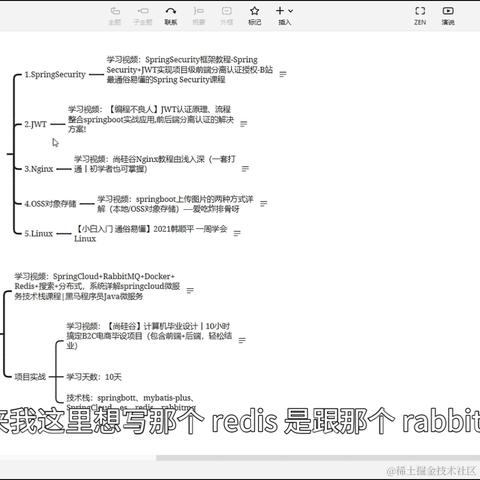
Task: Select the 2.JWT topic node
Action: click(x=35, y=124)
